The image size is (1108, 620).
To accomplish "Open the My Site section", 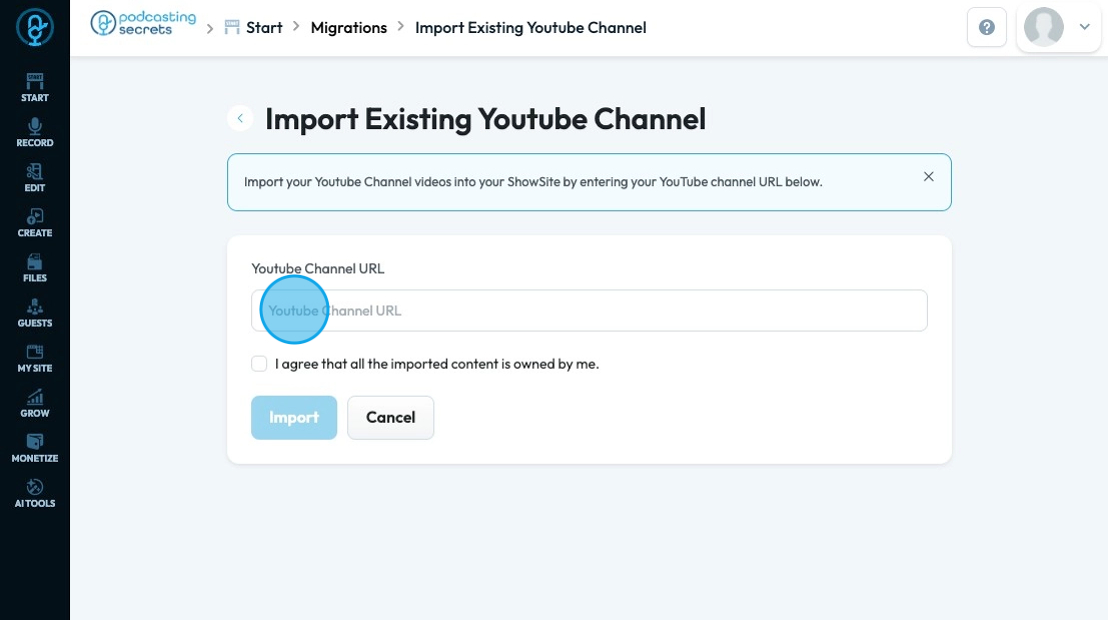I will click(35, 358).
